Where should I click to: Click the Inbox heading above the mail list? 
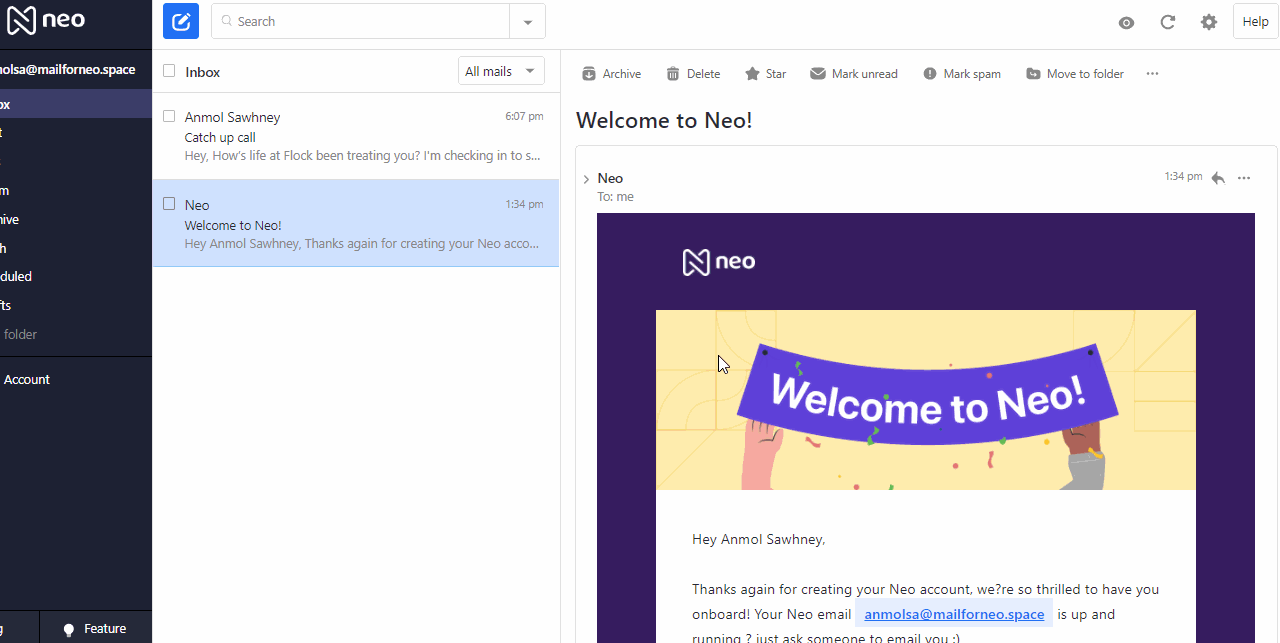click(203, 72)
